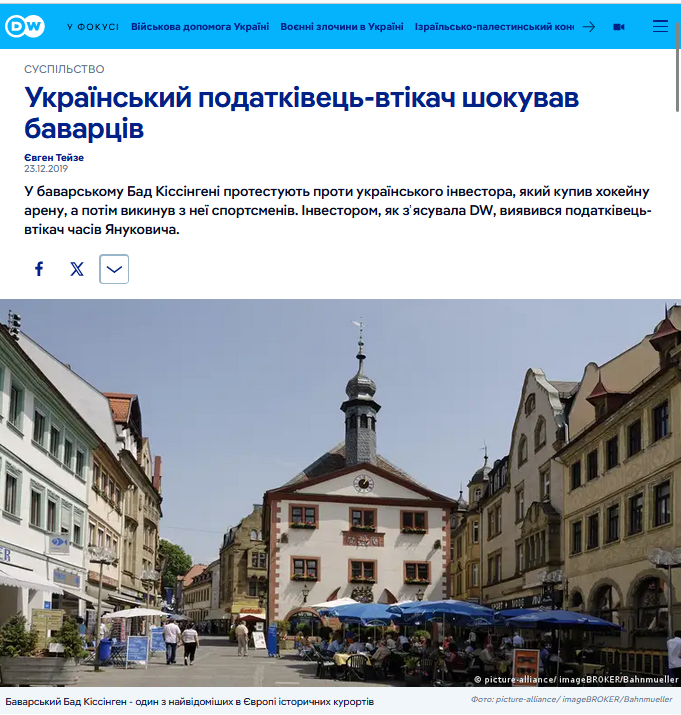Screen dimensions: 681x715
Task: Select the 'Ізраїльсько-палестинський' focus topic
Action: click(494, 27)
